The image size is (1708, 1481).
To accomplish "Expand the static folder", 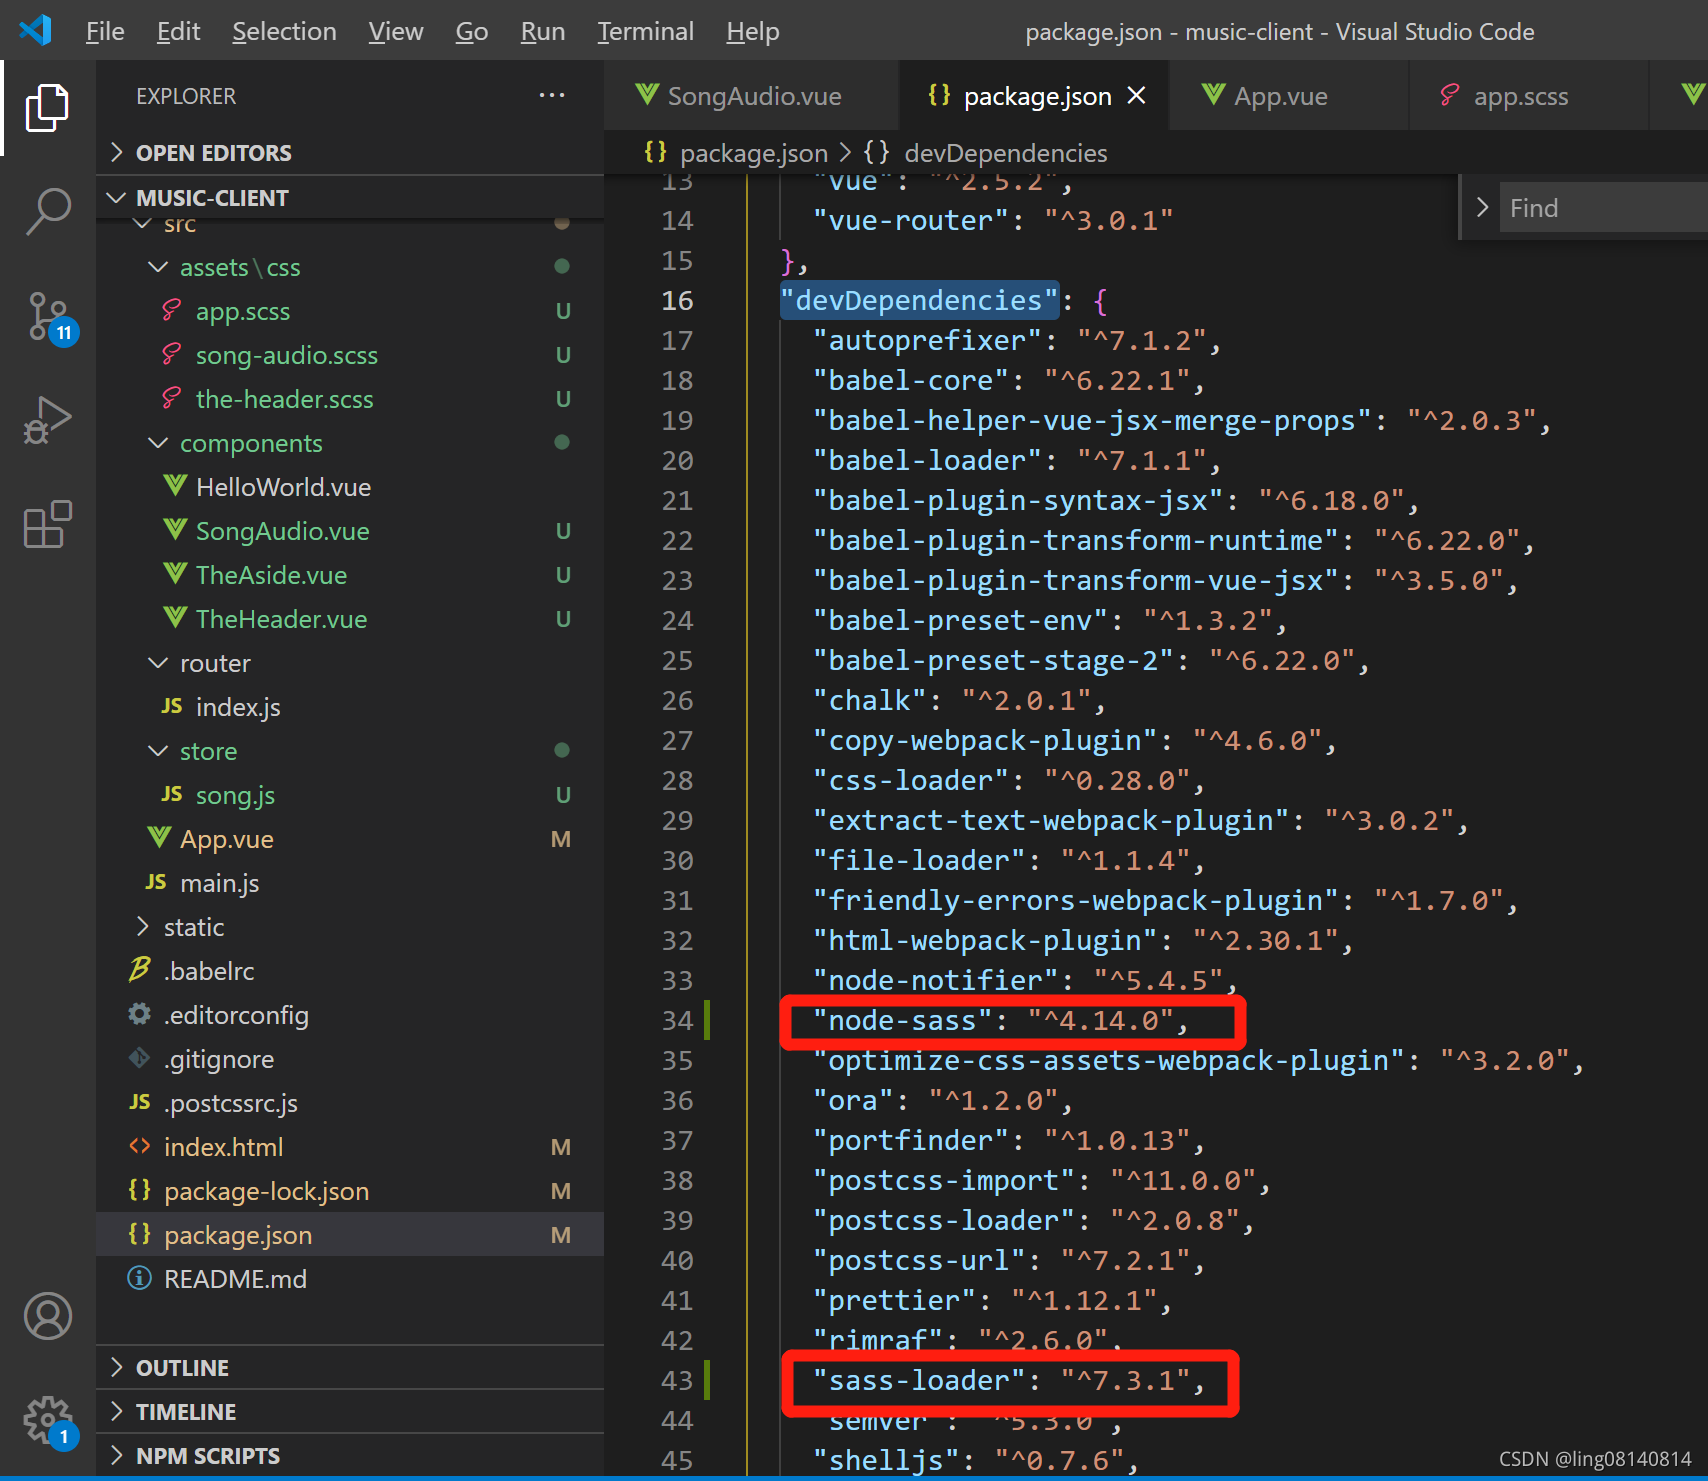I will [350, 927].
